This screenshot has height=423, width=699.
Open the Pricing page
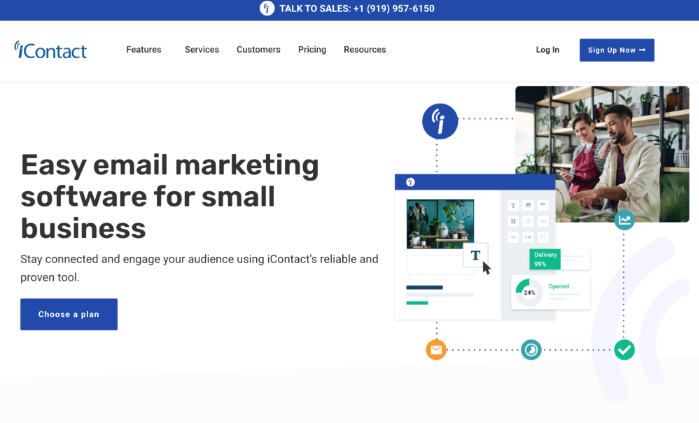coord(312,49)
